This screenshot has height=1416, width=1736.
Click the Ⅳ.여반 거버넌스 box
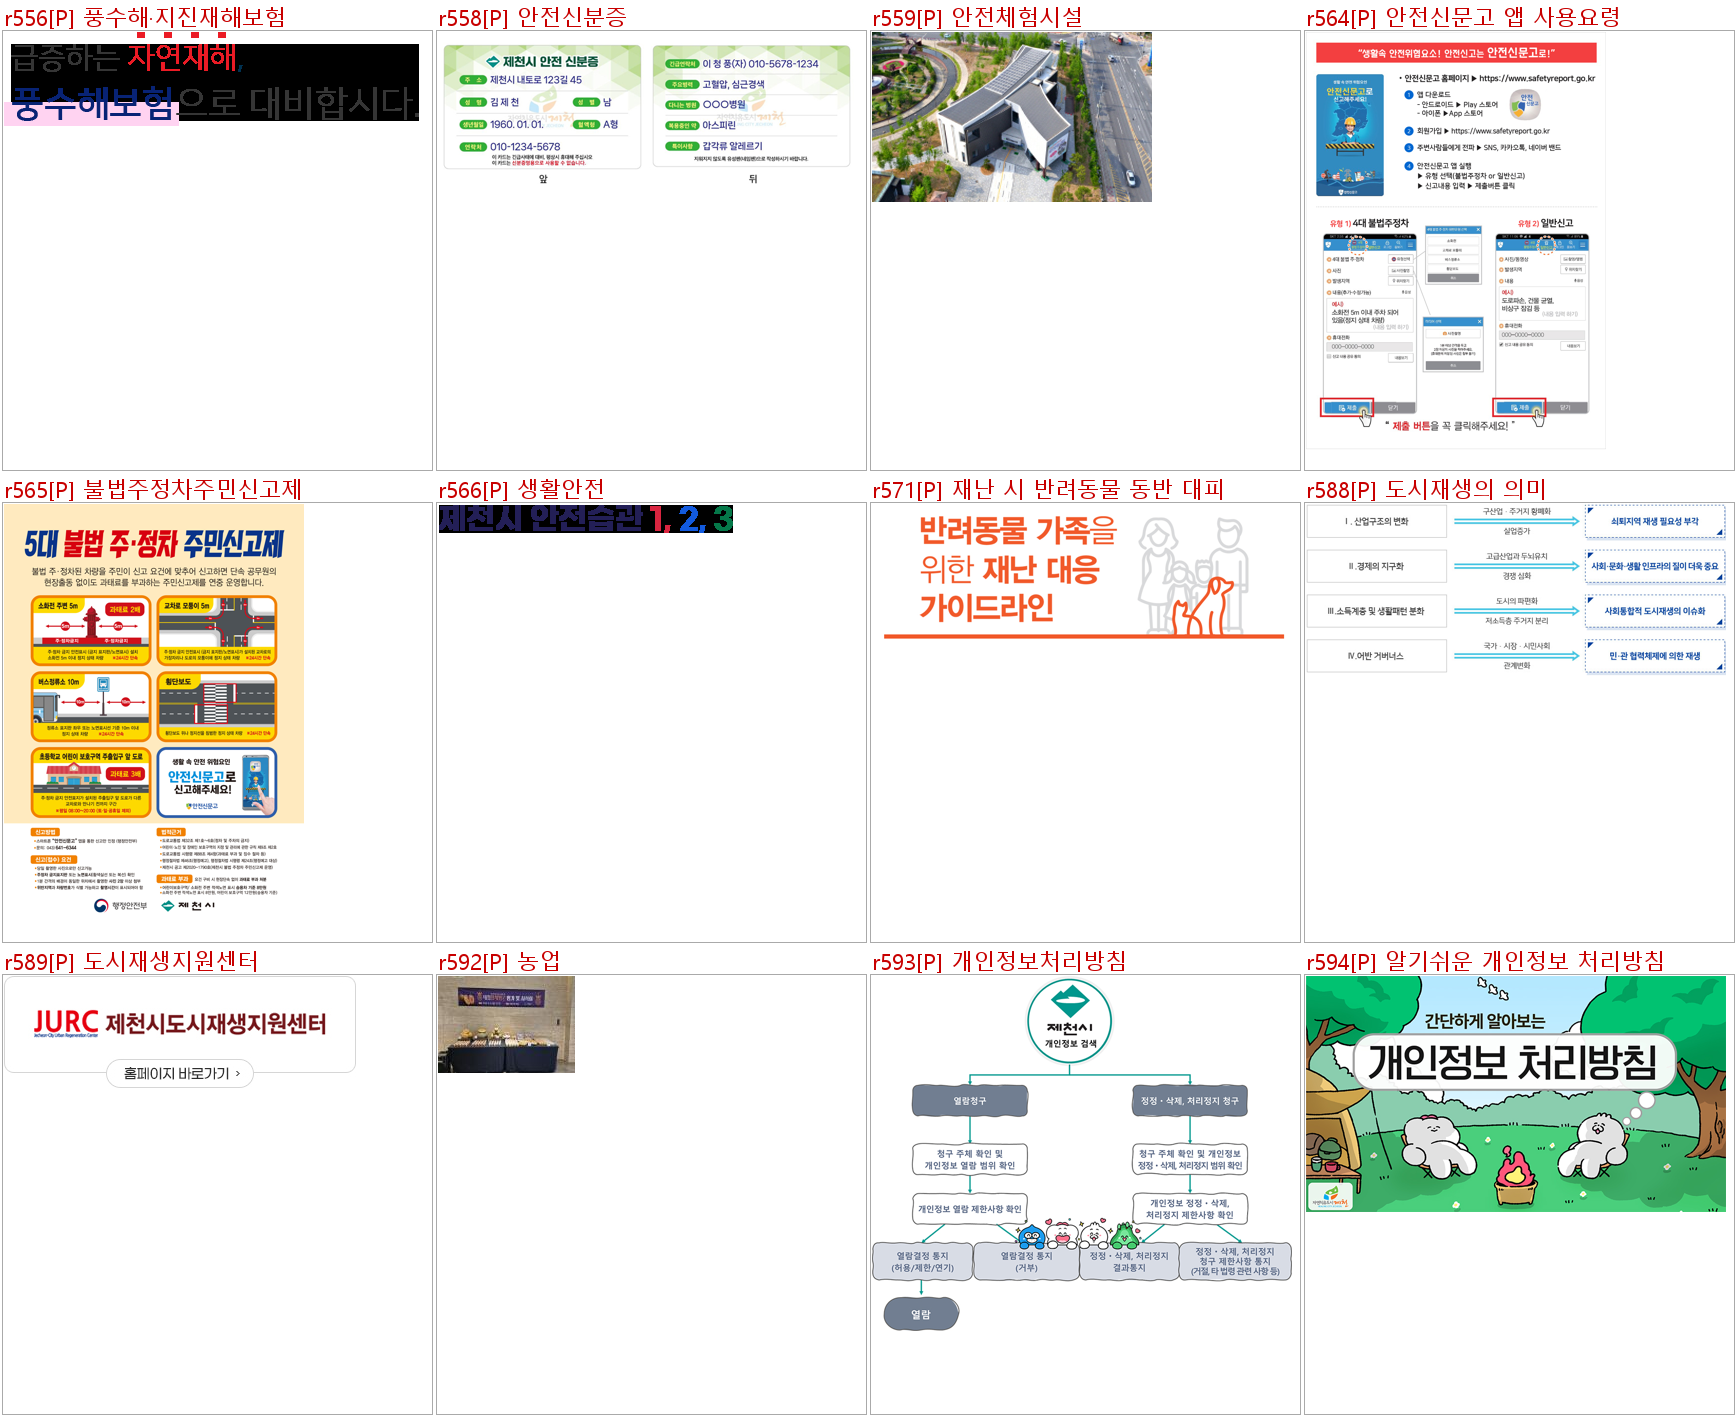coord(1376,656)
